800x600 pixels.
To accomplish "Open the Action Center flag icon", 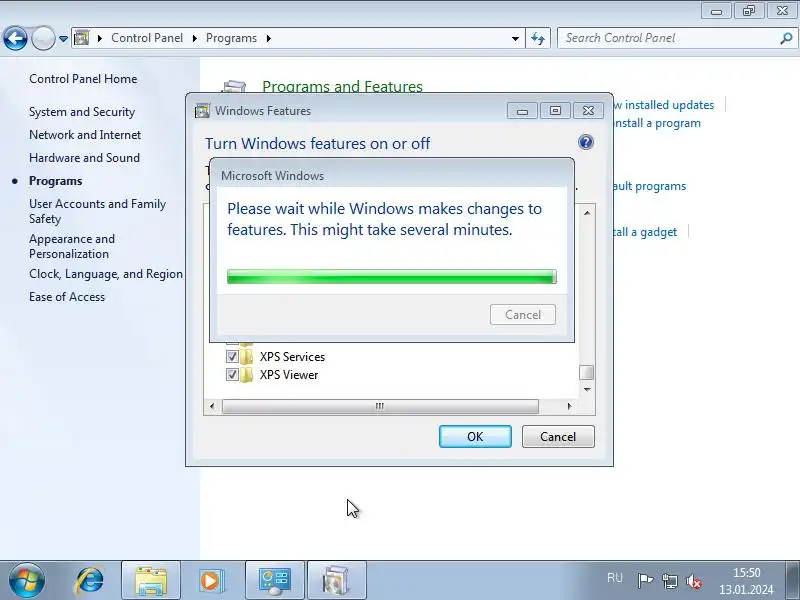I will 645,580.
